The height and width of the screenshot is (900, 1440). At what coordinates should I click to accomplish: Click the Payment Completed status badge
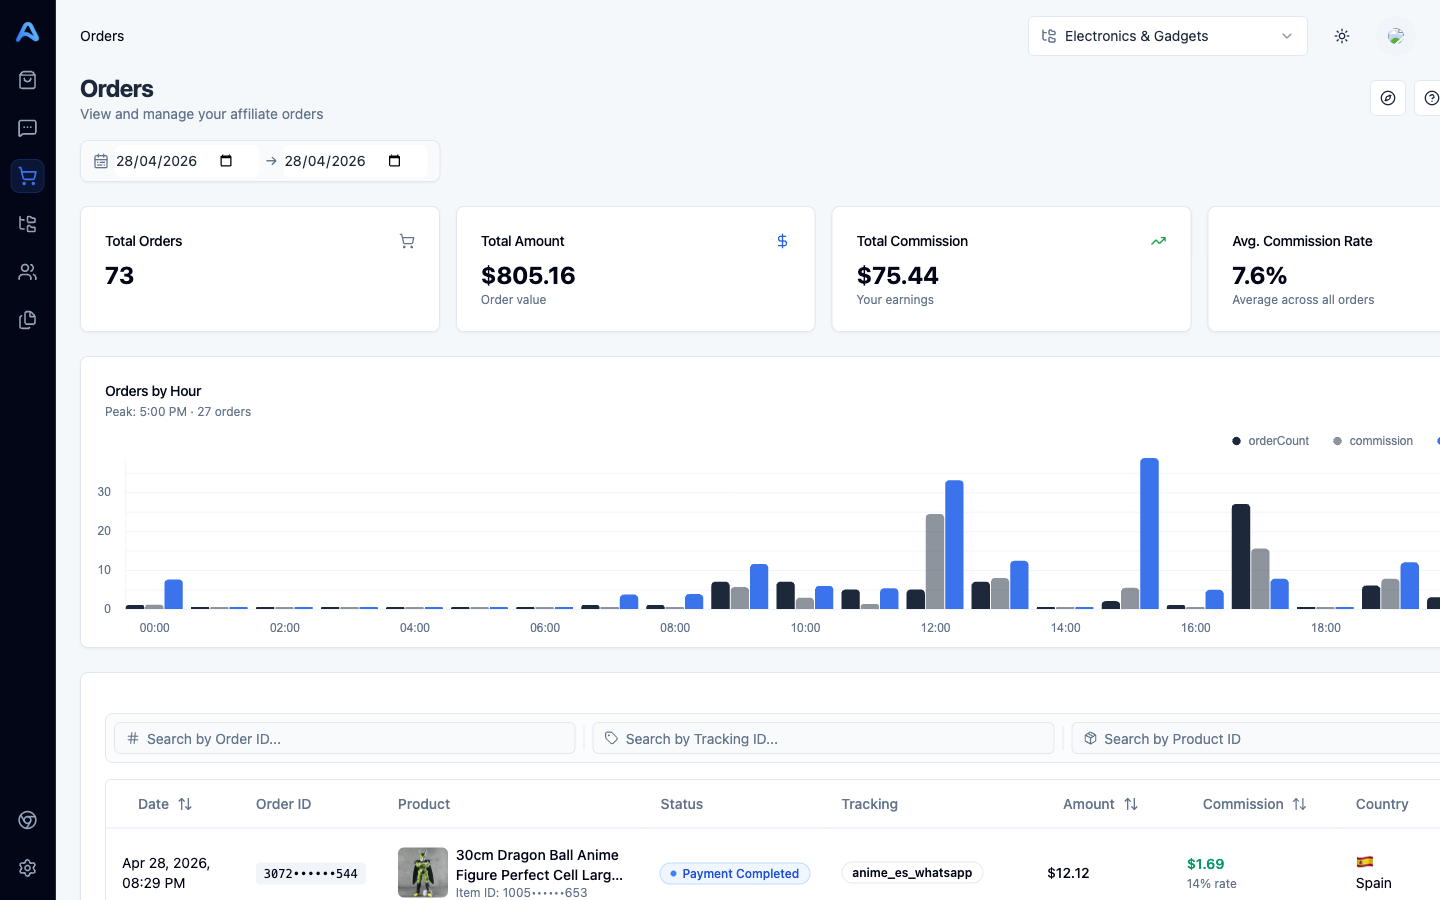tap(735, 873)
